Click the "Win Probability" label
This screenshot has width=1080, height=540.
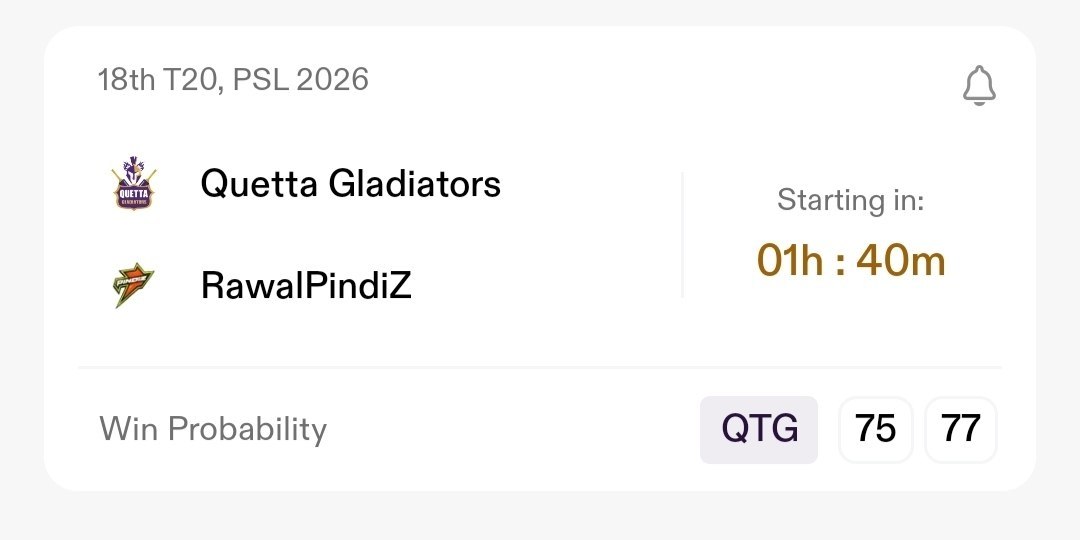pos(213,429)
